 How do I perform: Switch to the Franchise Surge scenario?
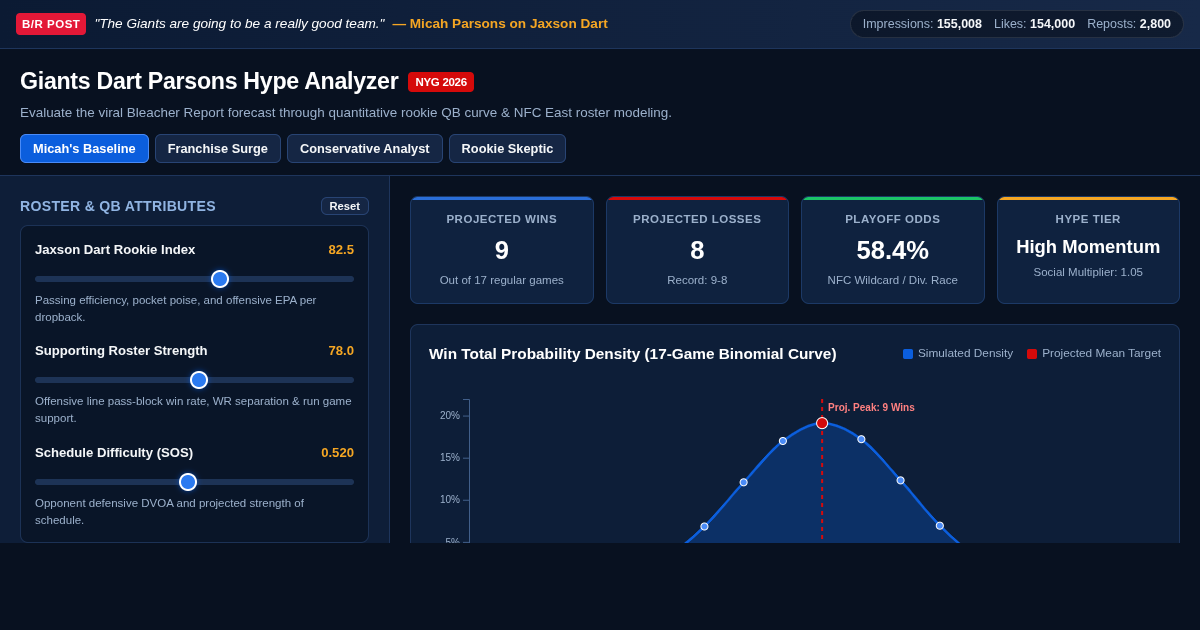pyautogui.click(x=218, y=149)
